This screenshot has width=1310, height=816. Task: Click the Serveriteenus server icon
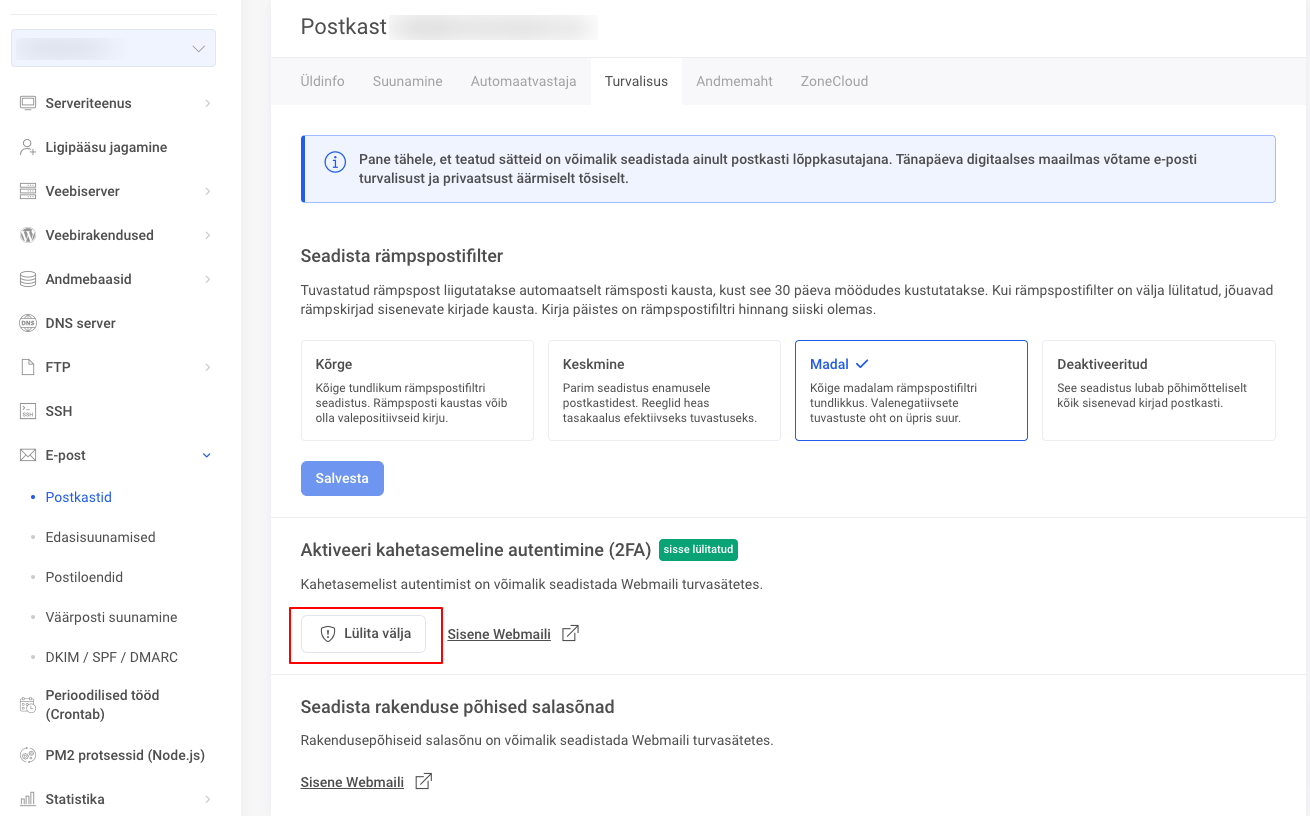(x=28, y=103)
